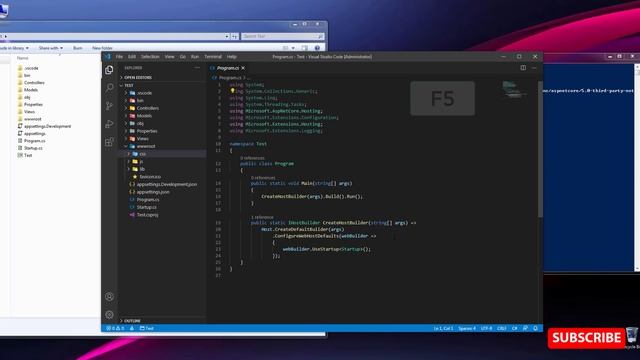Click the search box in File Explorer window
The image size is (640, 360).
pyautogui.click(x=282, y=36)
